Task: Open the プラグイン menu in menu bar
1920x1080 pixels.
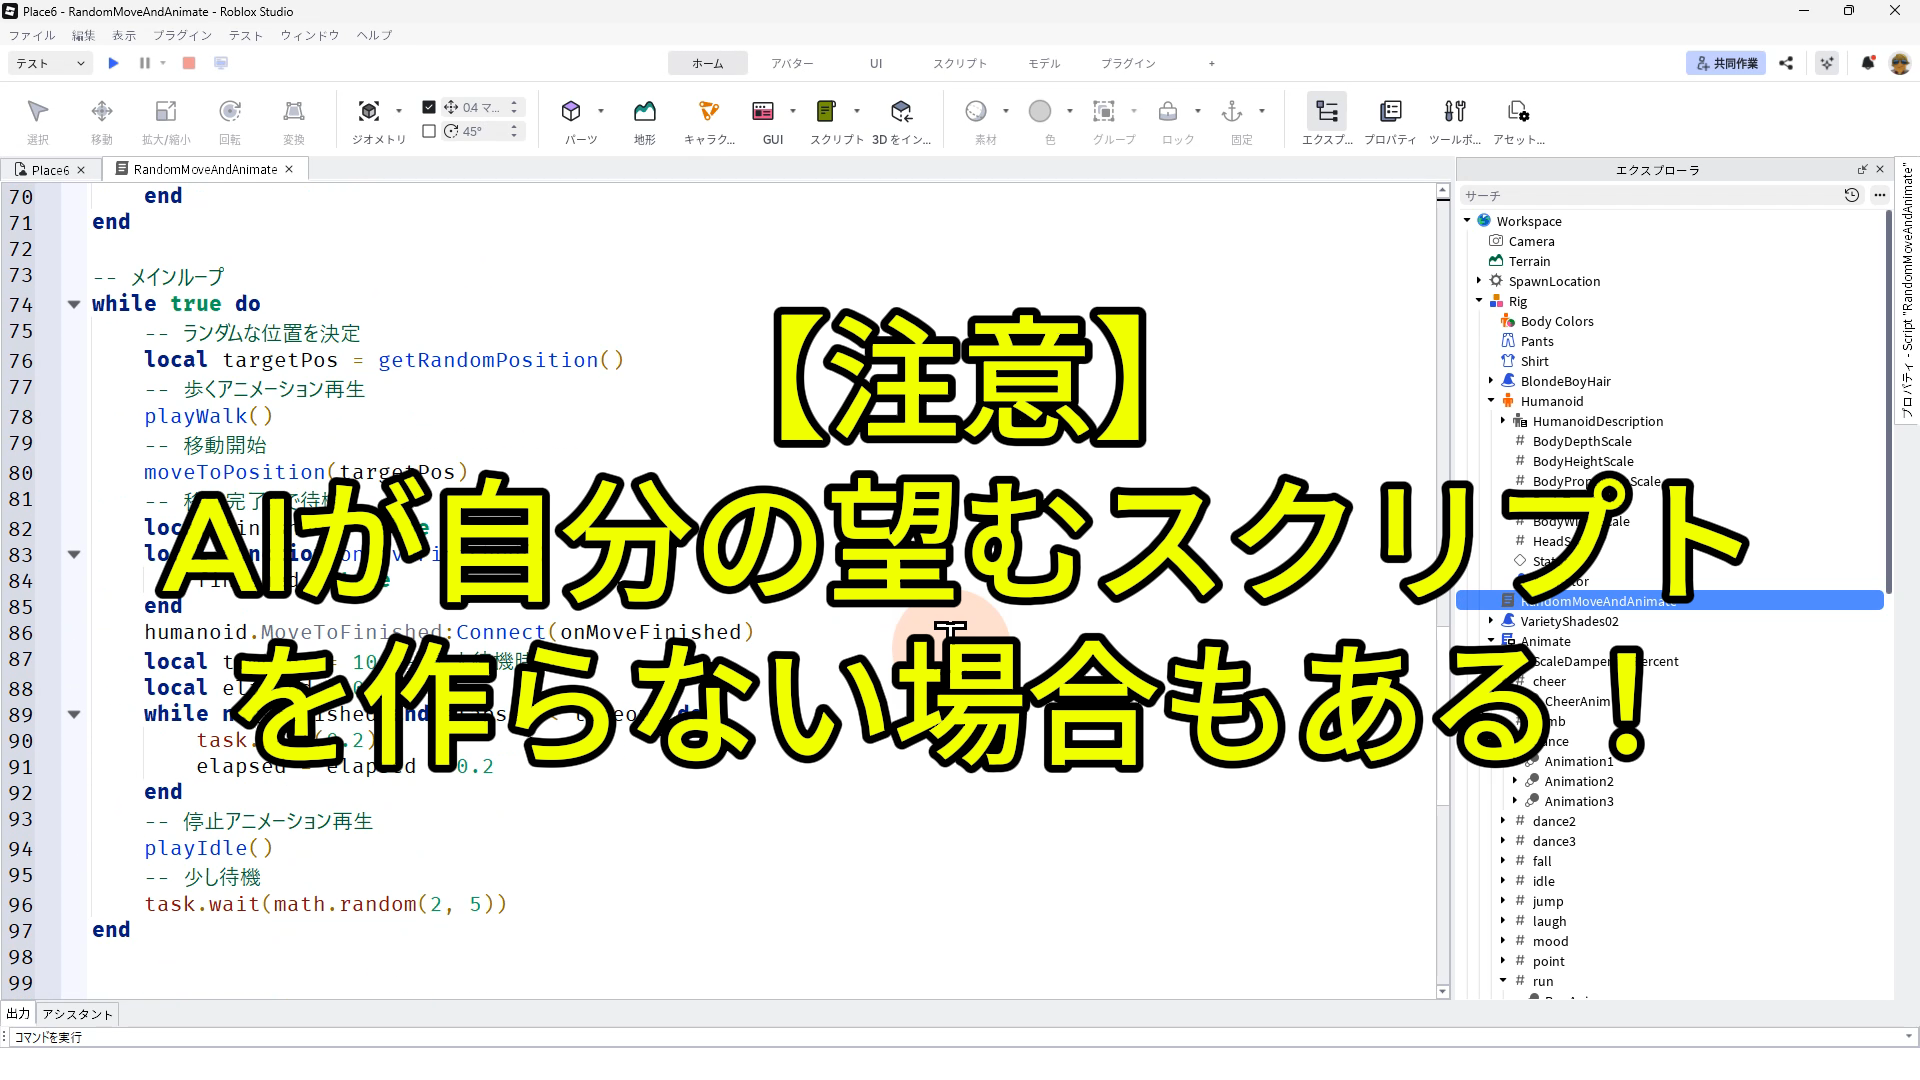Action: pos(182,35)
